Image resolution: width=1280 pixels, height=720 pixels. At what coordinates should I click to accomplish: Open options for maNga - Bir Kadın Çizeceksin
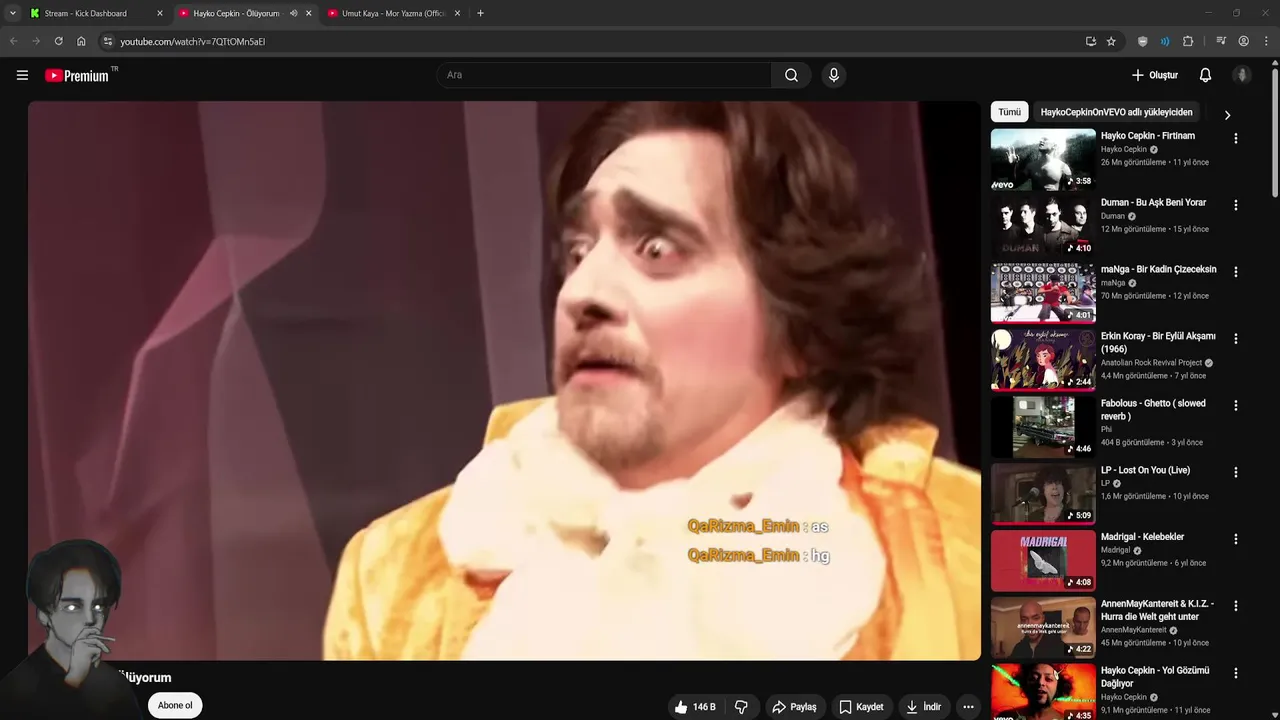tap(1236, 272)
